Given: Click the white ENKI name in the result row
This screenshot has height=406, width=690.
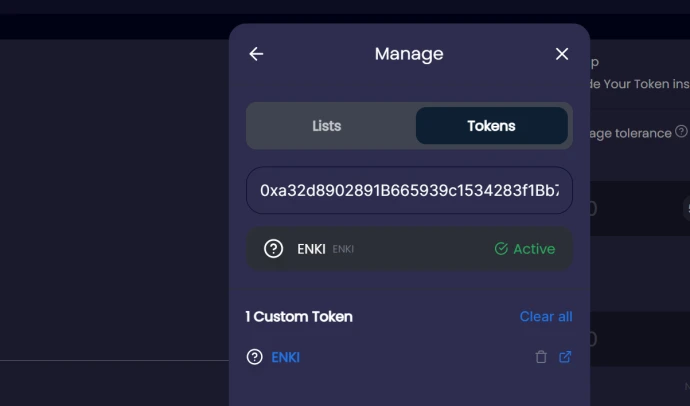Looking at the screenshot, I should tap(311, 249).
